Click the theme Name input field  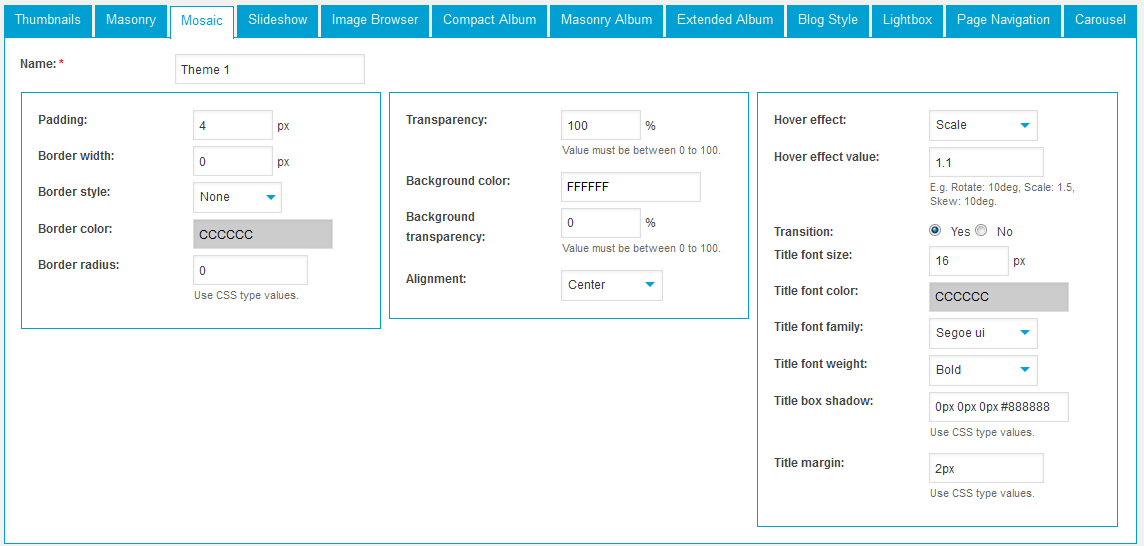(269, 69)
